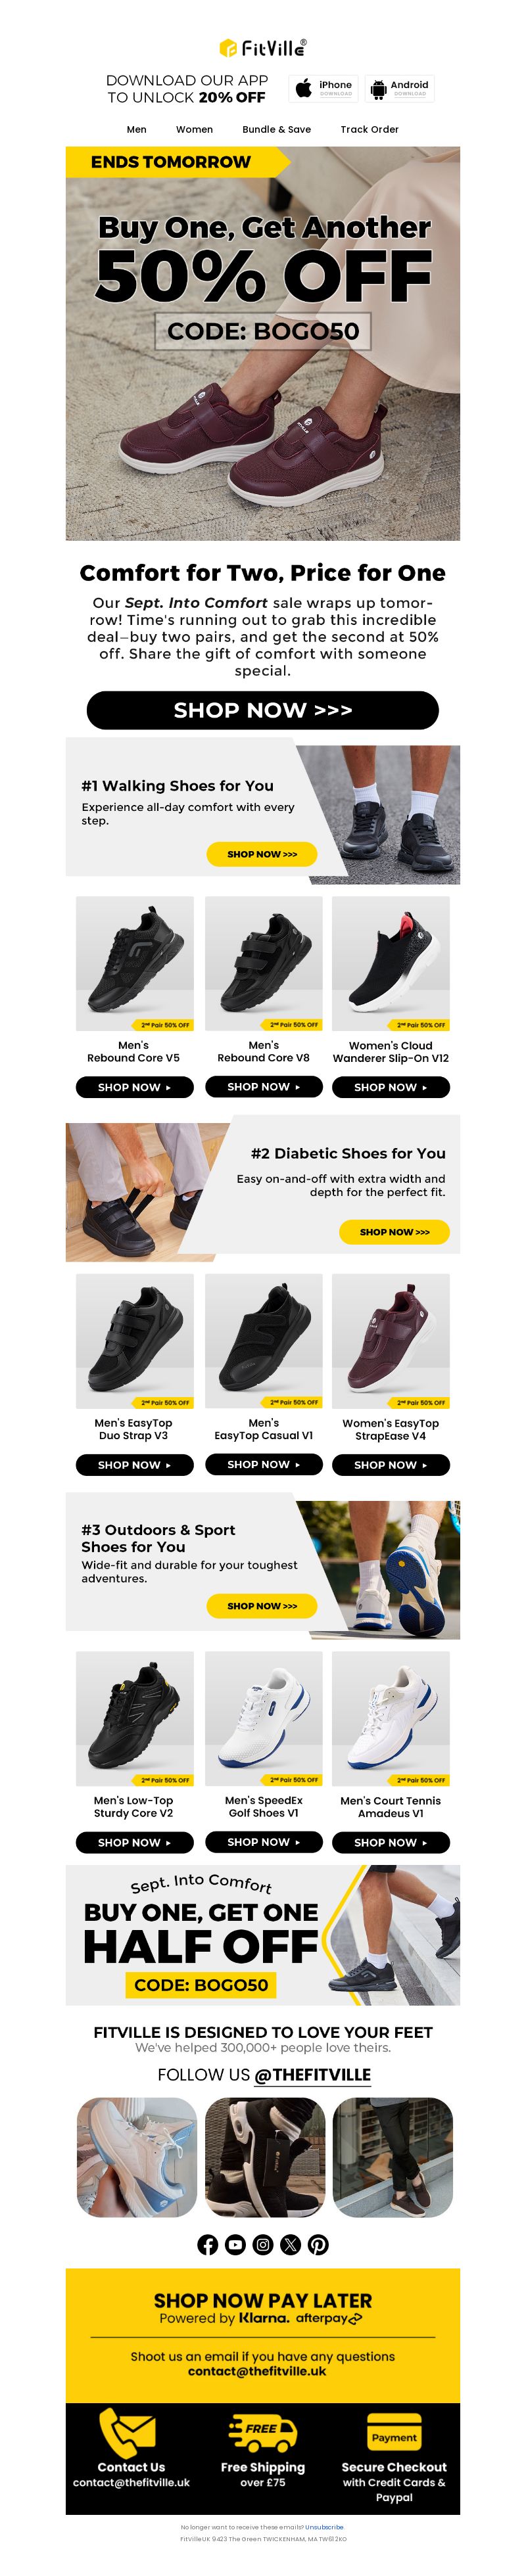Click yellow SHOP NOW under Diabetic Shoes
The height and width of the screenshot is (2576, 526).
click(394, 1232)
